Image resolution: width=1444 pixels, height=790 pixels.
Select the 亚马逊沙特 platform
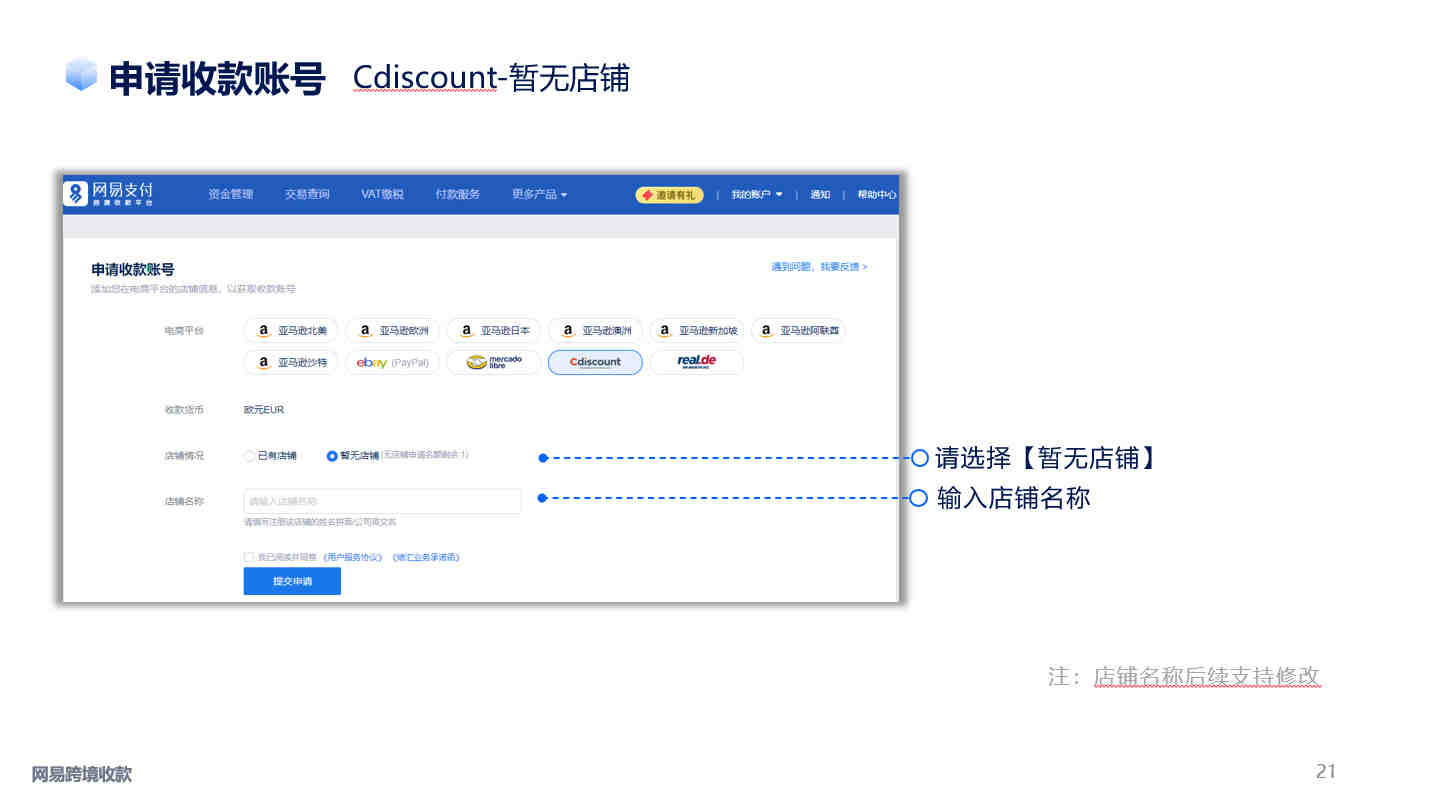[291, 362]
